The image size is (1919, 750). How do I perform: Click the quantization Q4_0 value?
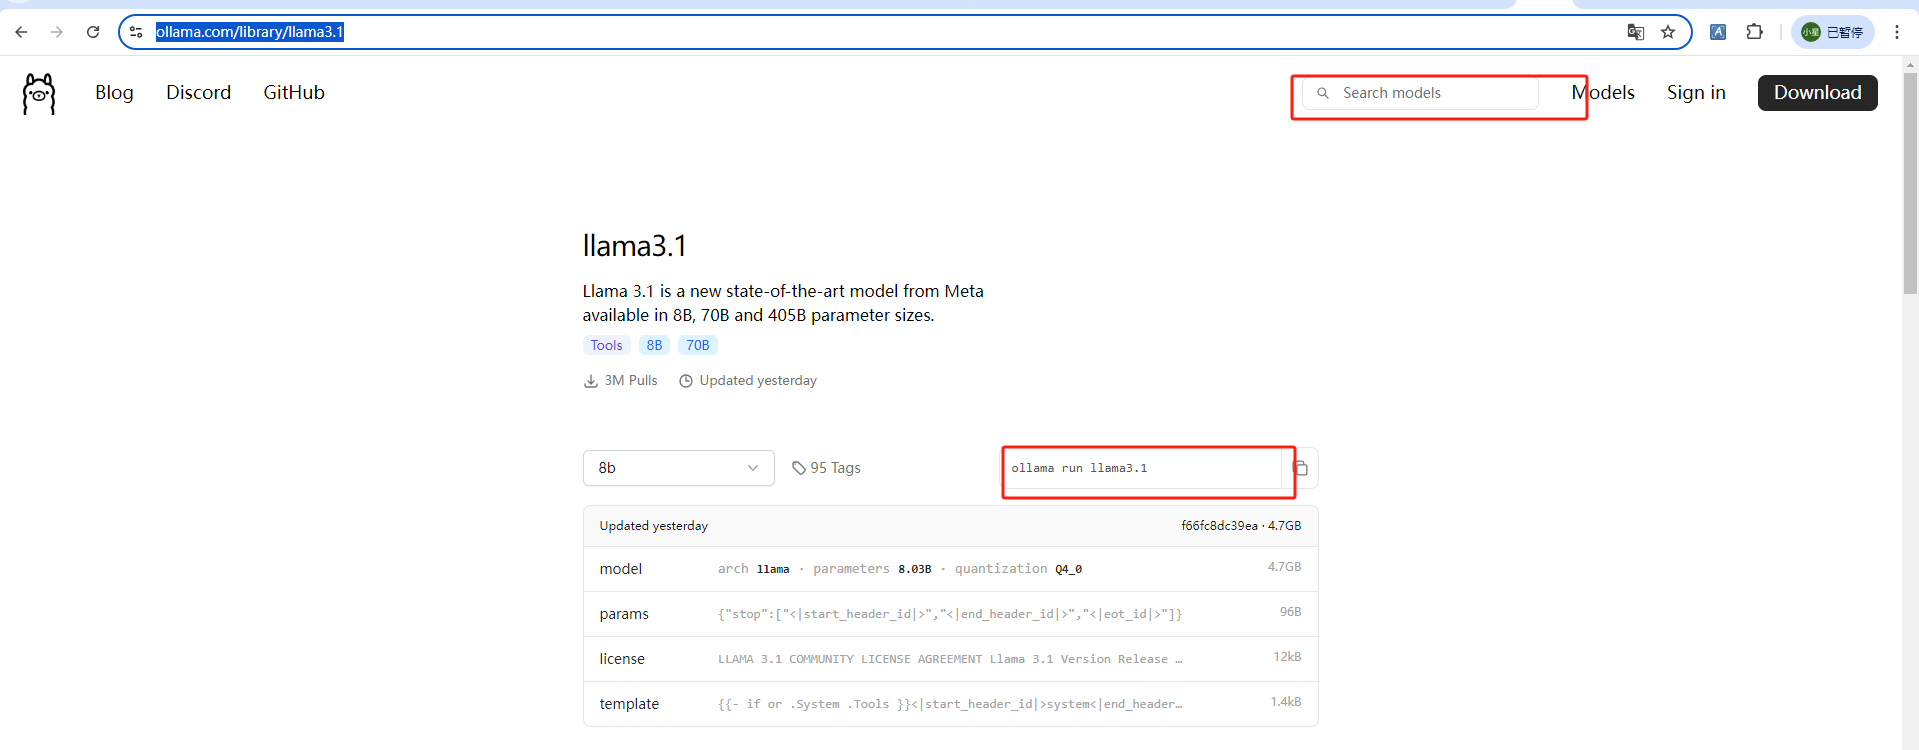click(x=1068, y=569)
